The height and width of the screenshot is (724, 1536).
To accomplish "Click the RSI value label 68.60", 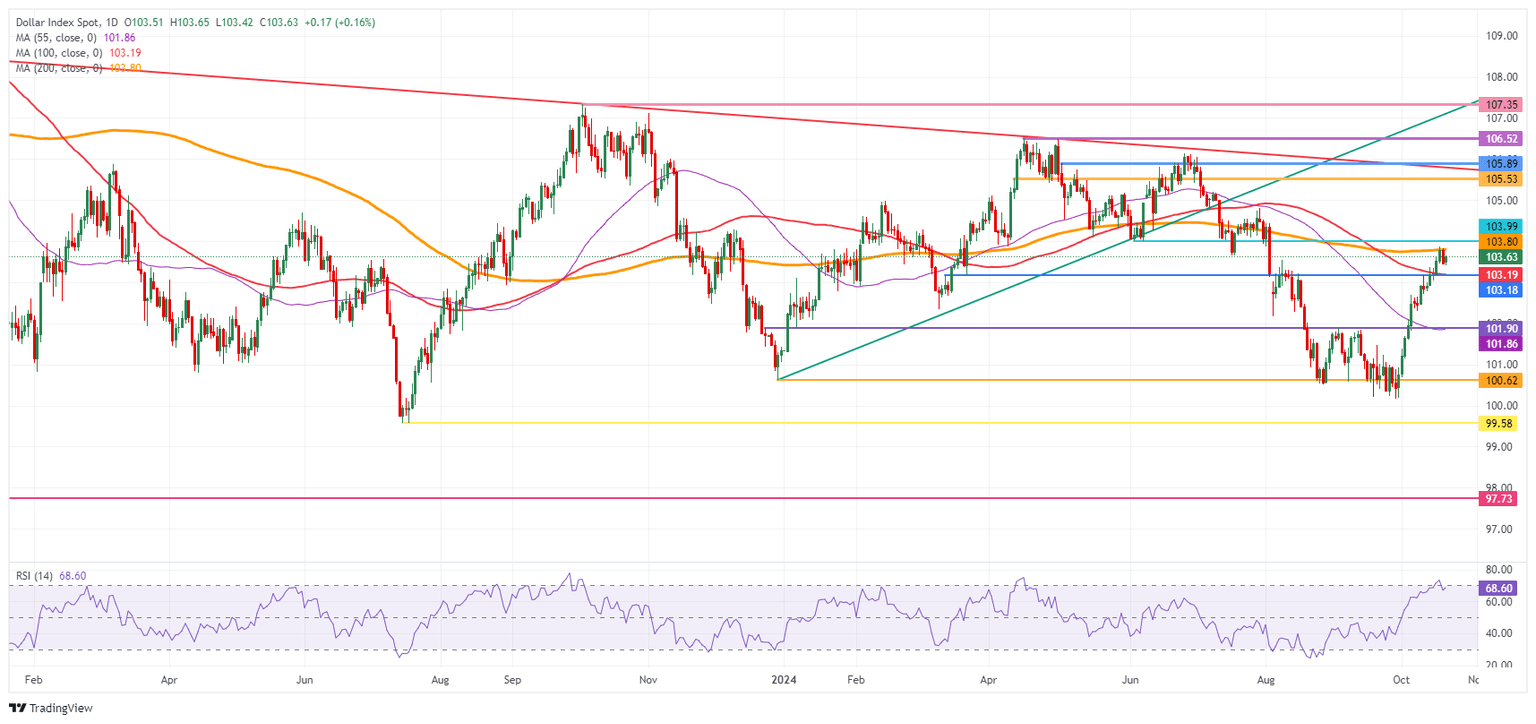I will 1500,587.
